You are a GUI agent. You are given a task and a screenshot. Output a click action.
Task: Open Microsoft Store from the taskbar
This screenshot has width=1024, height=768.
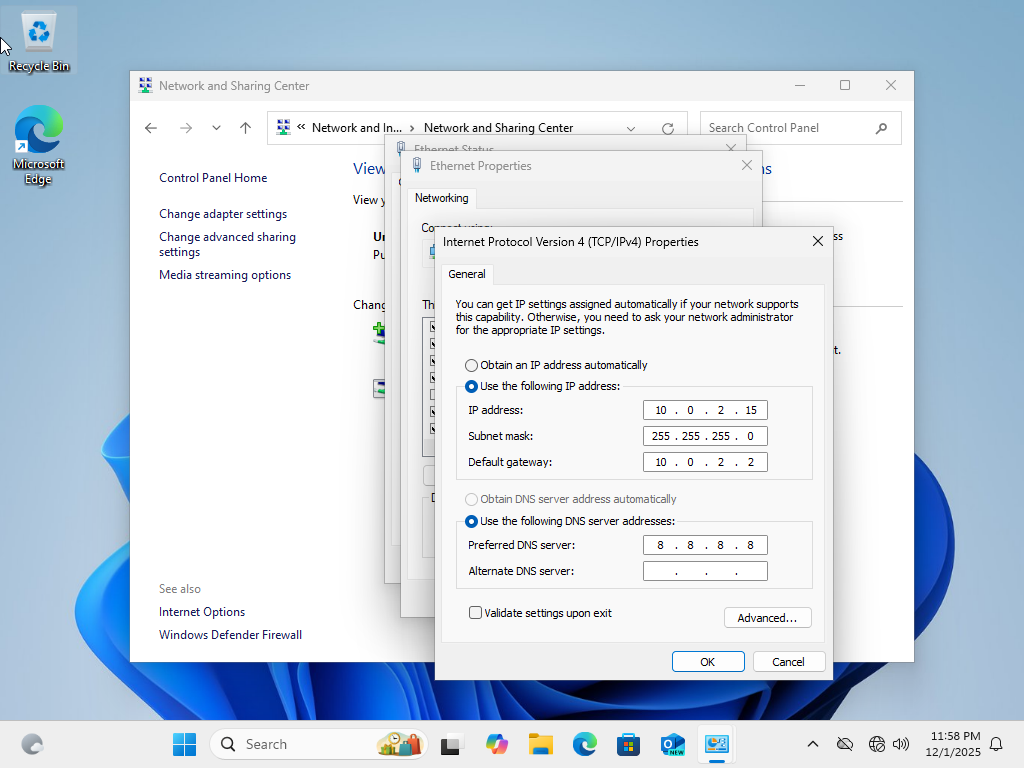point(628,744)
